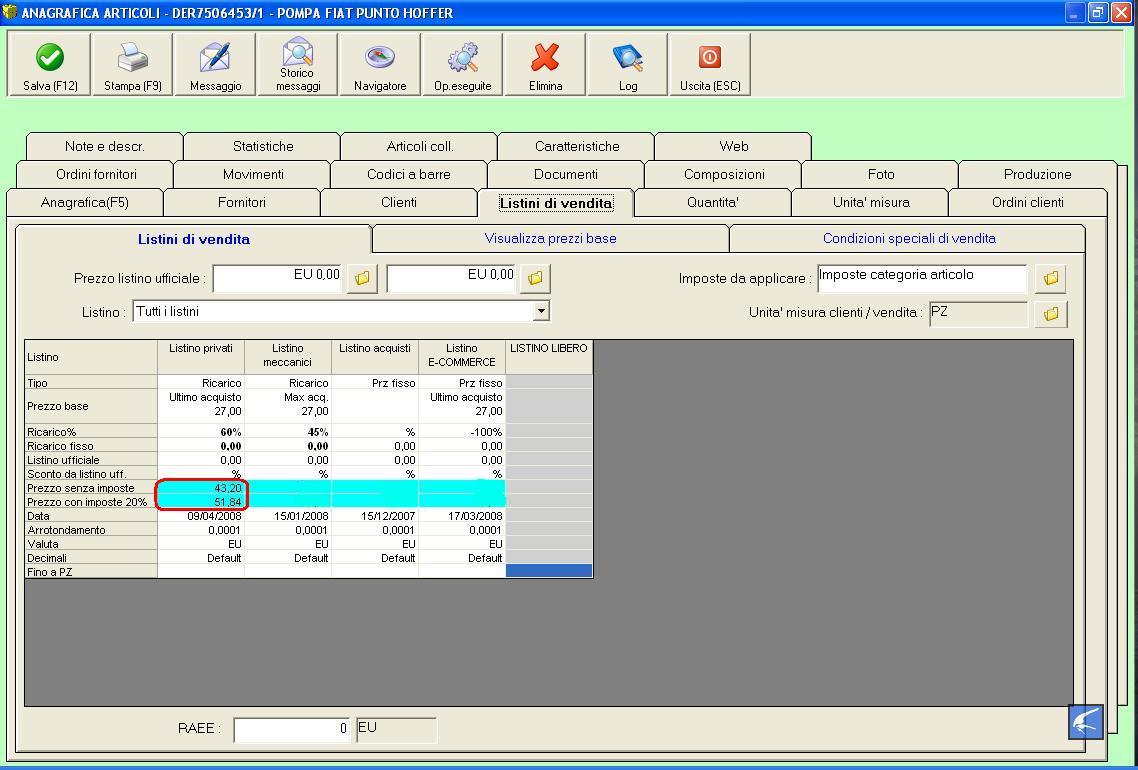This screenshot has height=770, width=1138.
Task: Go to the Codici a barre tab
Action: (x=408, y=174)
